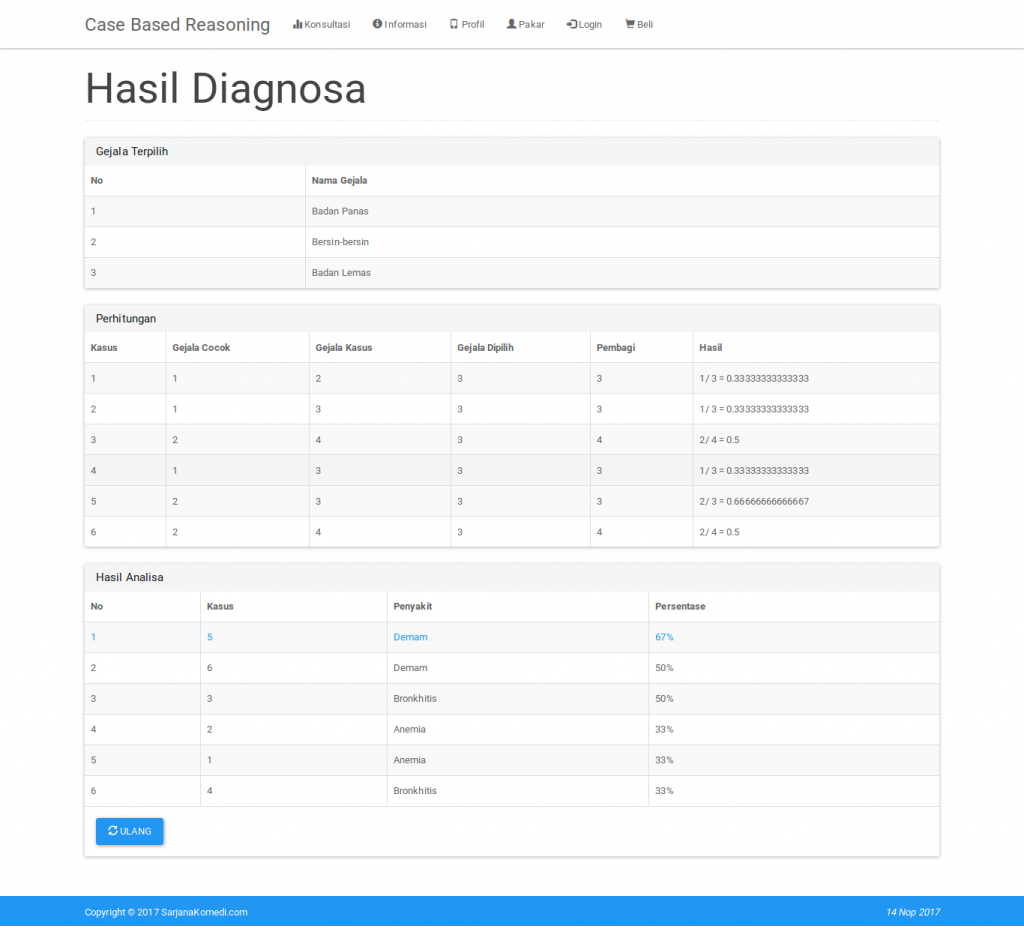Viewport: 1024px width, 929px height.
Task: Go to the Informasi menu item
Action: [x=399, y=24]
